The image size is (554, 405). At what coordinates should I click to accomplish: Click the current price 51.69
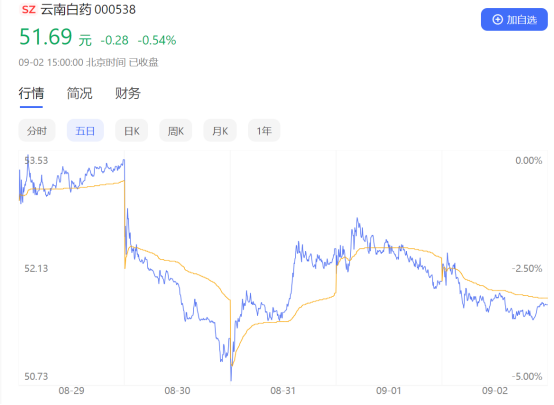click(x=46, y=37)
